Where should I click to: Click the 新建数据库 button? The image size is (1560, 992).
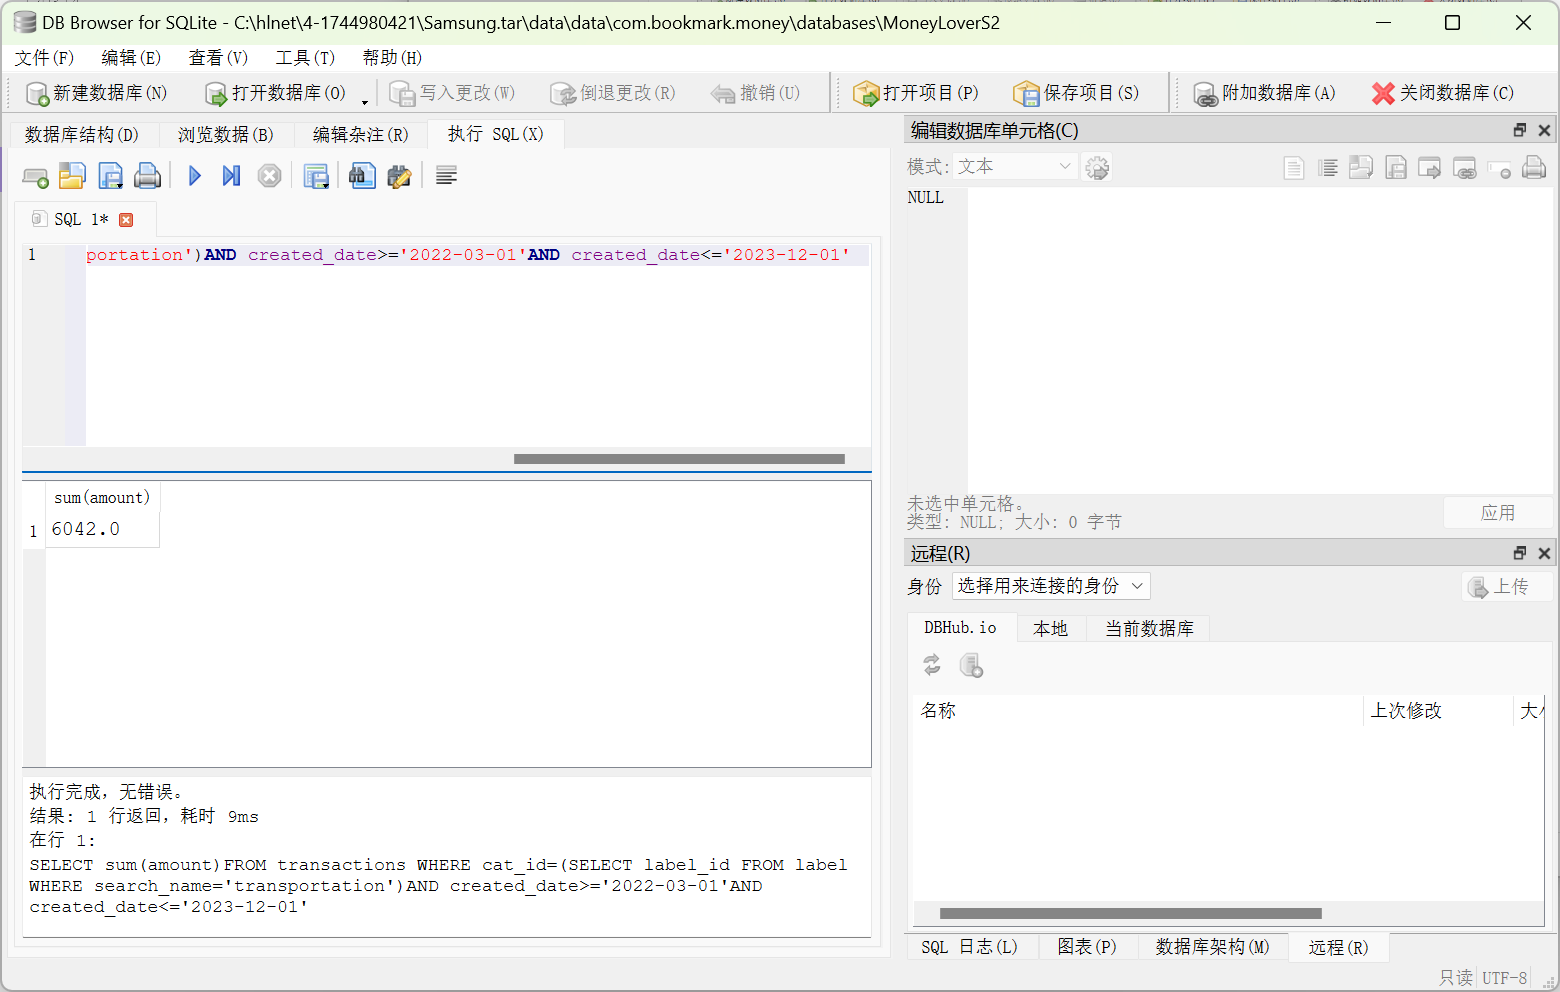97,93
